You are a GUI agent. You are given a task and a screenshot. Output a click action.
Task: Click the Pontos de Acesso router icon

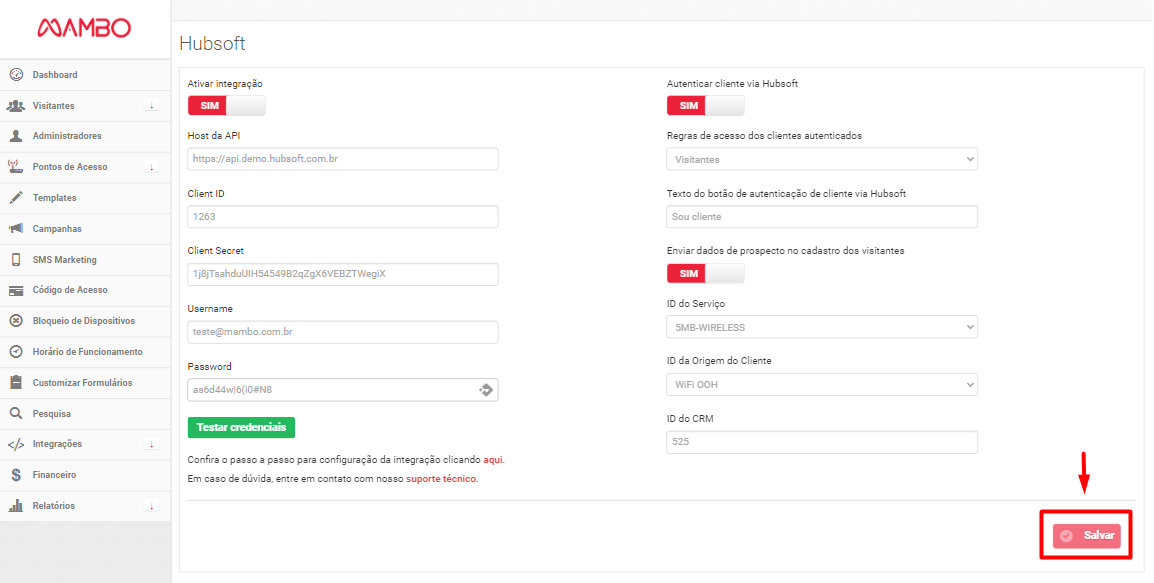pyautogui.click(x=15, y=167)
